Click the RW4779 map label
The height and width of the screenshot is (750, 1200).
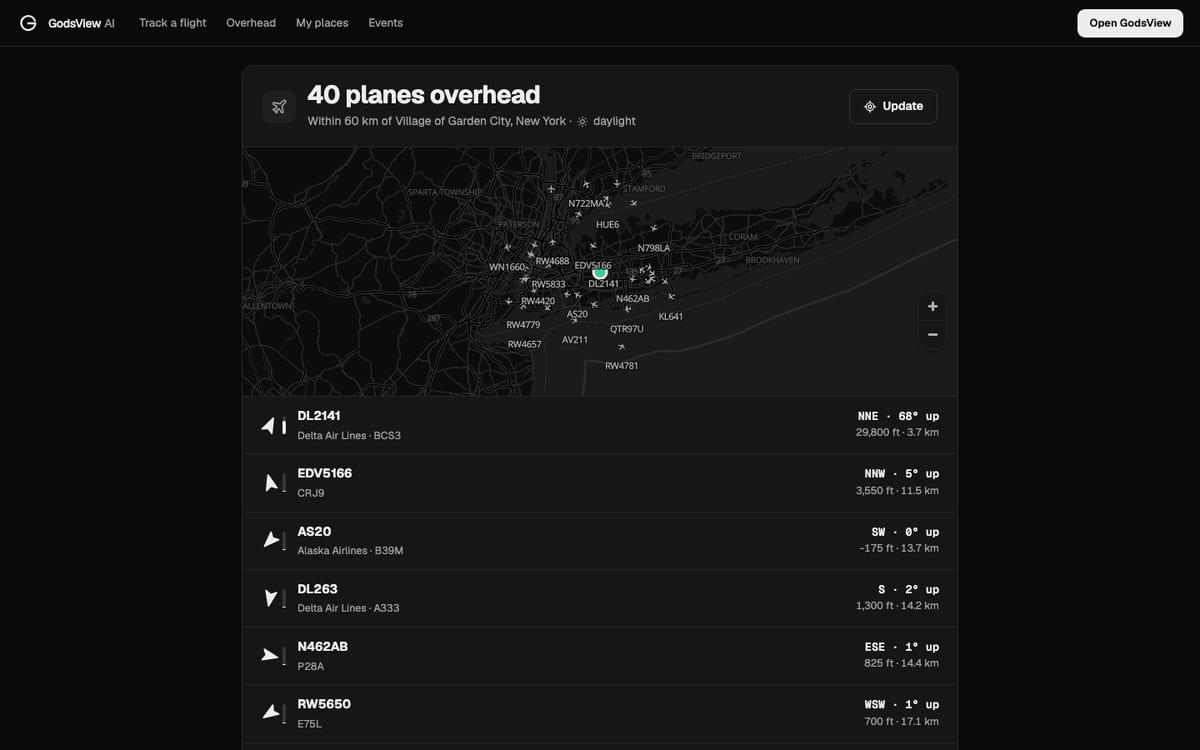coord(524,325)
